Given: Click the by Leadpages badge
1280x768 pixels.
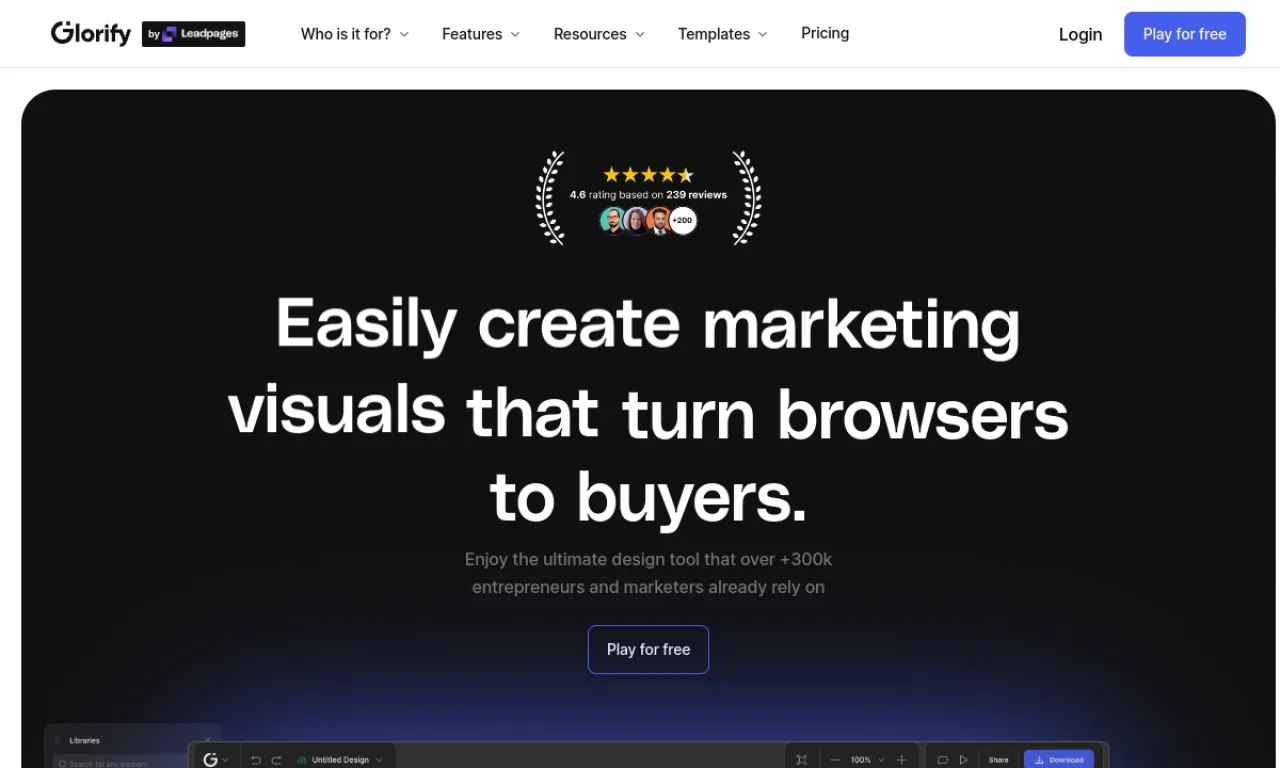Looking at the screenshot, I should pos(193,34).
